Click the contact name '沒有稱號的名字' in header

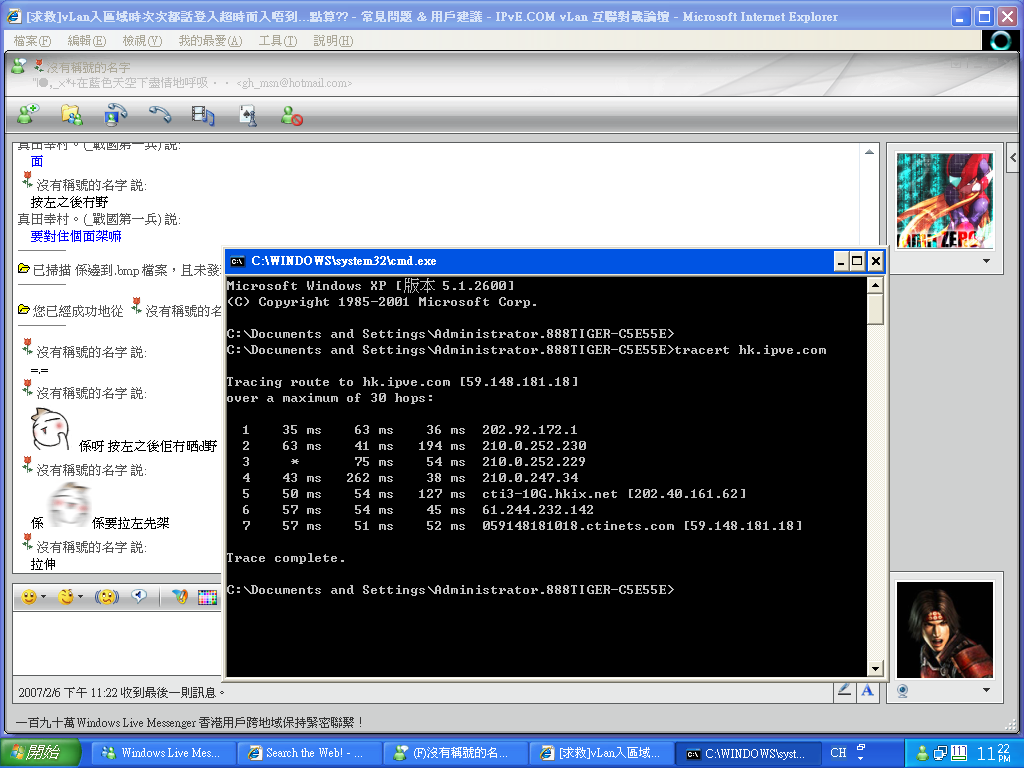tap(88, 67)
